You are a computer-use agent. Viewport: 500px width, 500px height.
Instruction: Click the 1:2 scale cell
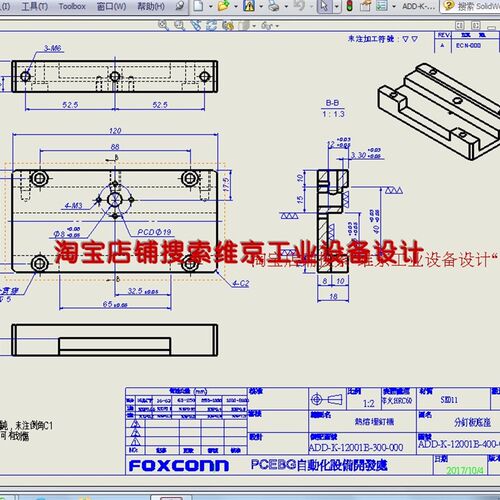[368, 404]
